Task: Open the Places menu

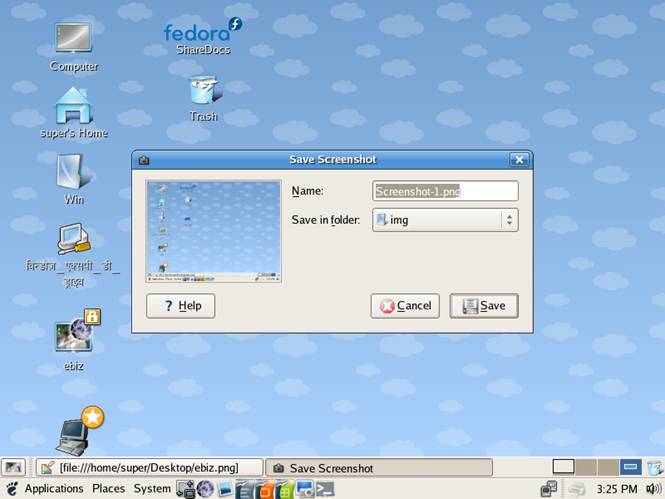Action: tap(108, 489)
